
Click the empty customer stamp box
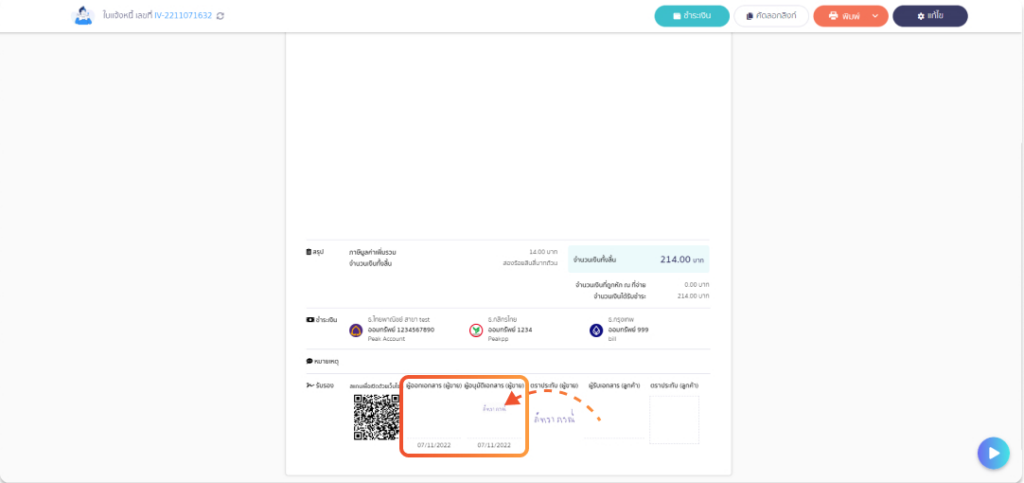[674, 420]
